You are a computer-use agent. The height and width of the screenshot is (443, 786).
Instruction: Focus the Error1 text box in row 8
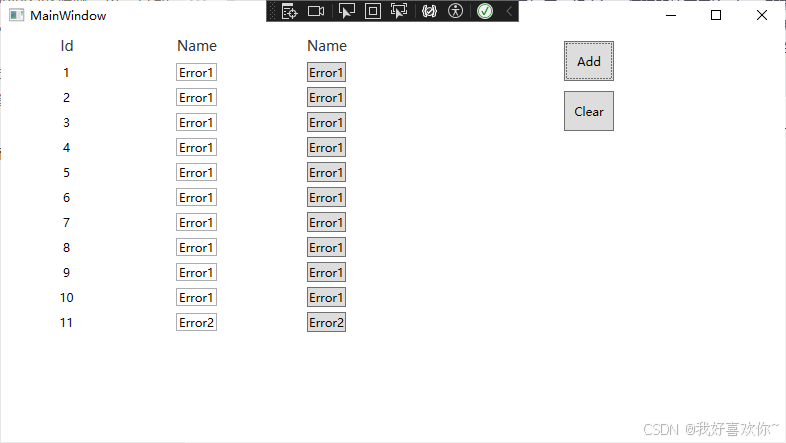click(x=196, y=248)
